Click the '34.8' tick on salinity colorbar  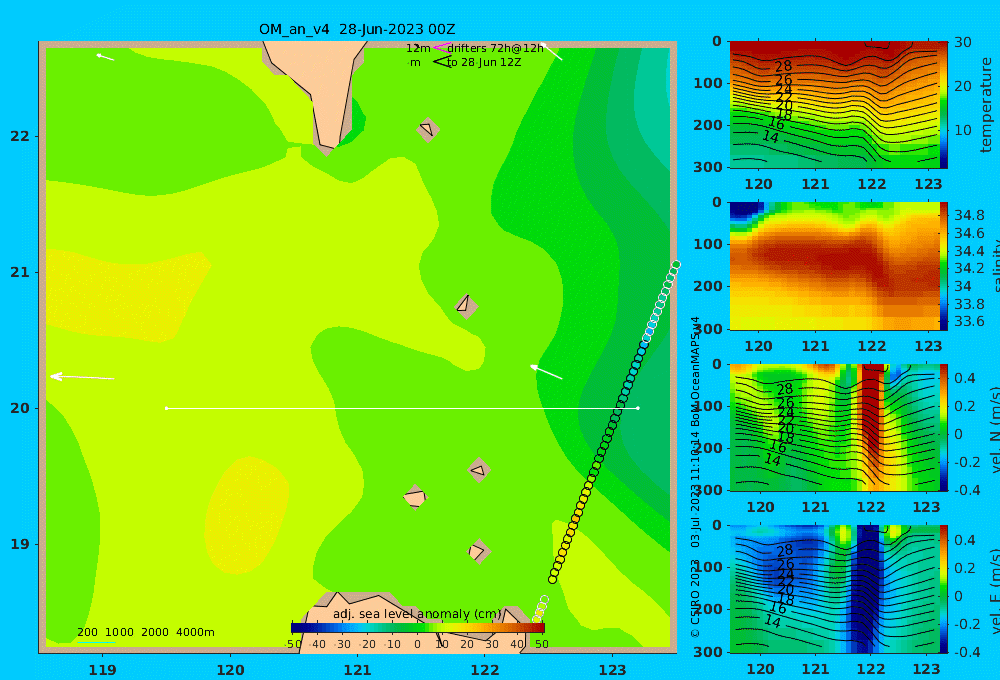[969, 215]
